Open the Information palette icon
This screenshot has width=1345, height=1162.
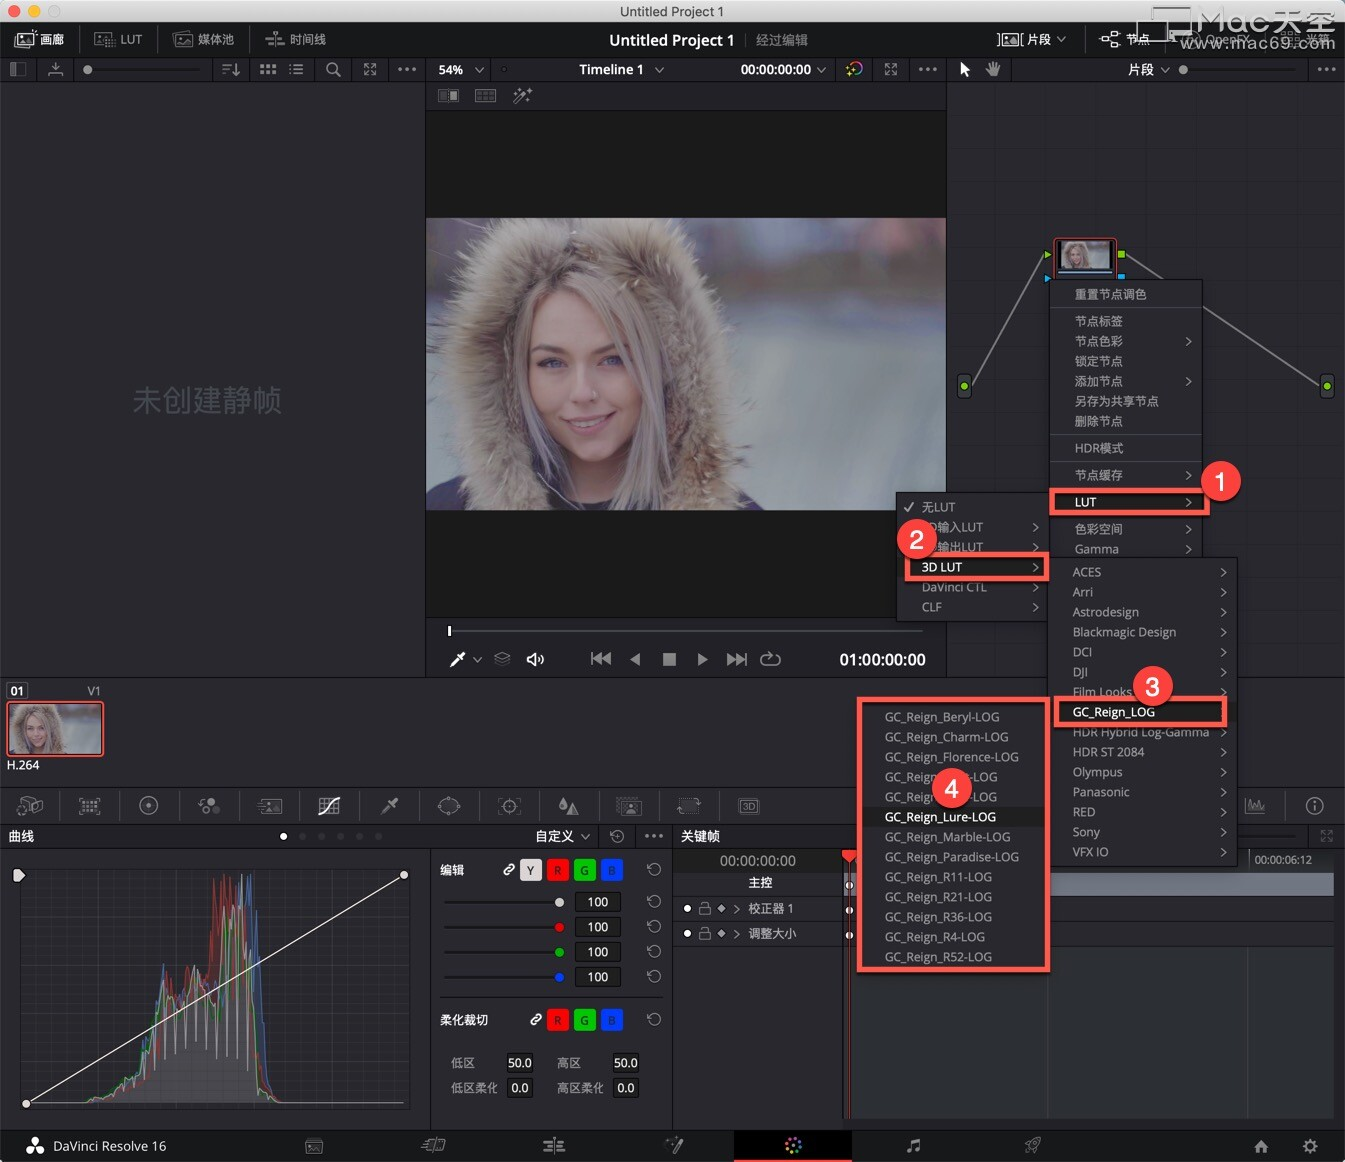coord(1315,806)
